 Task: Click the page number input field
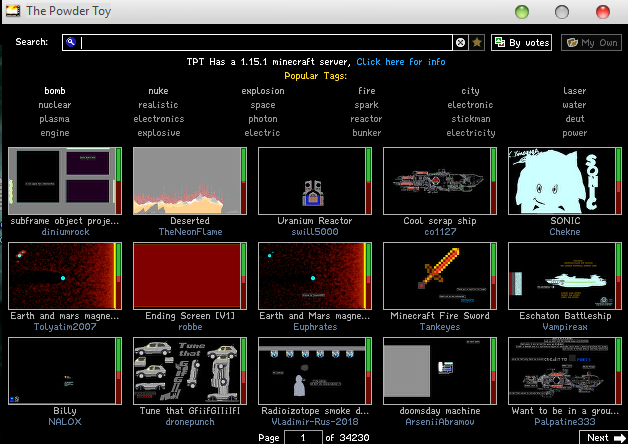pyautogui.click(x=303, y=438)
